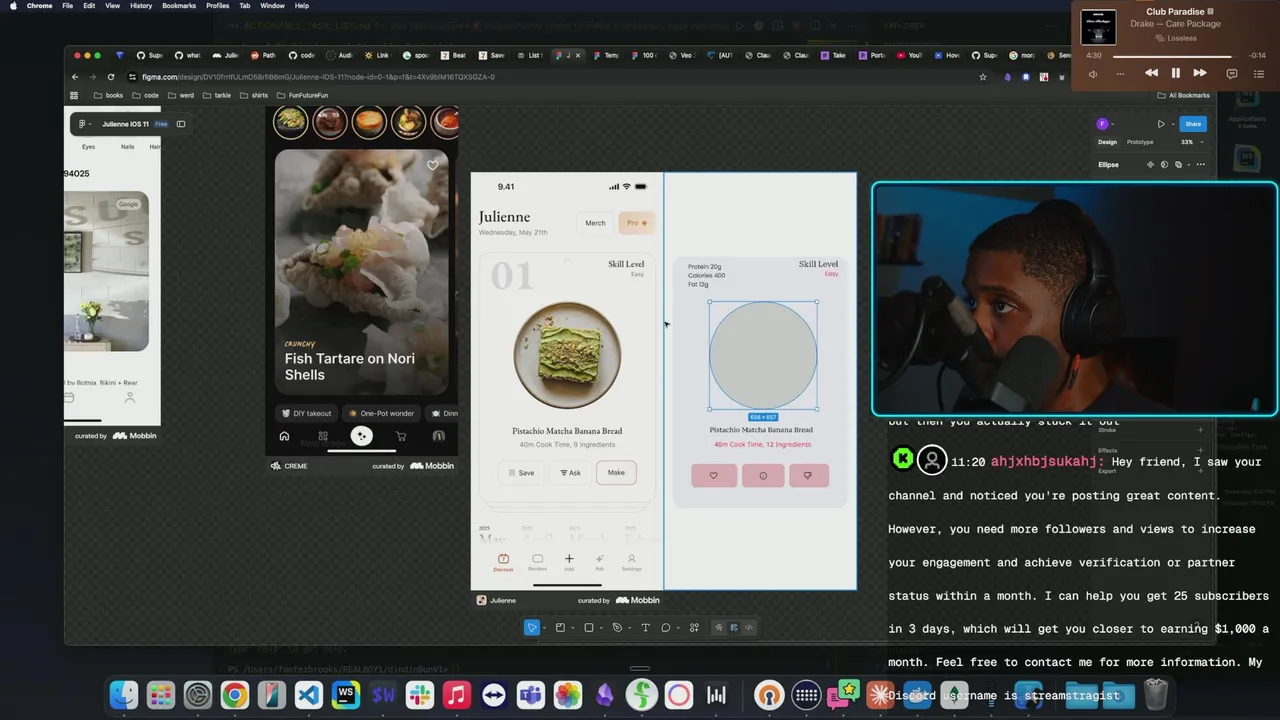Click the Club Paradise album artwork

tap(1098, 27)
